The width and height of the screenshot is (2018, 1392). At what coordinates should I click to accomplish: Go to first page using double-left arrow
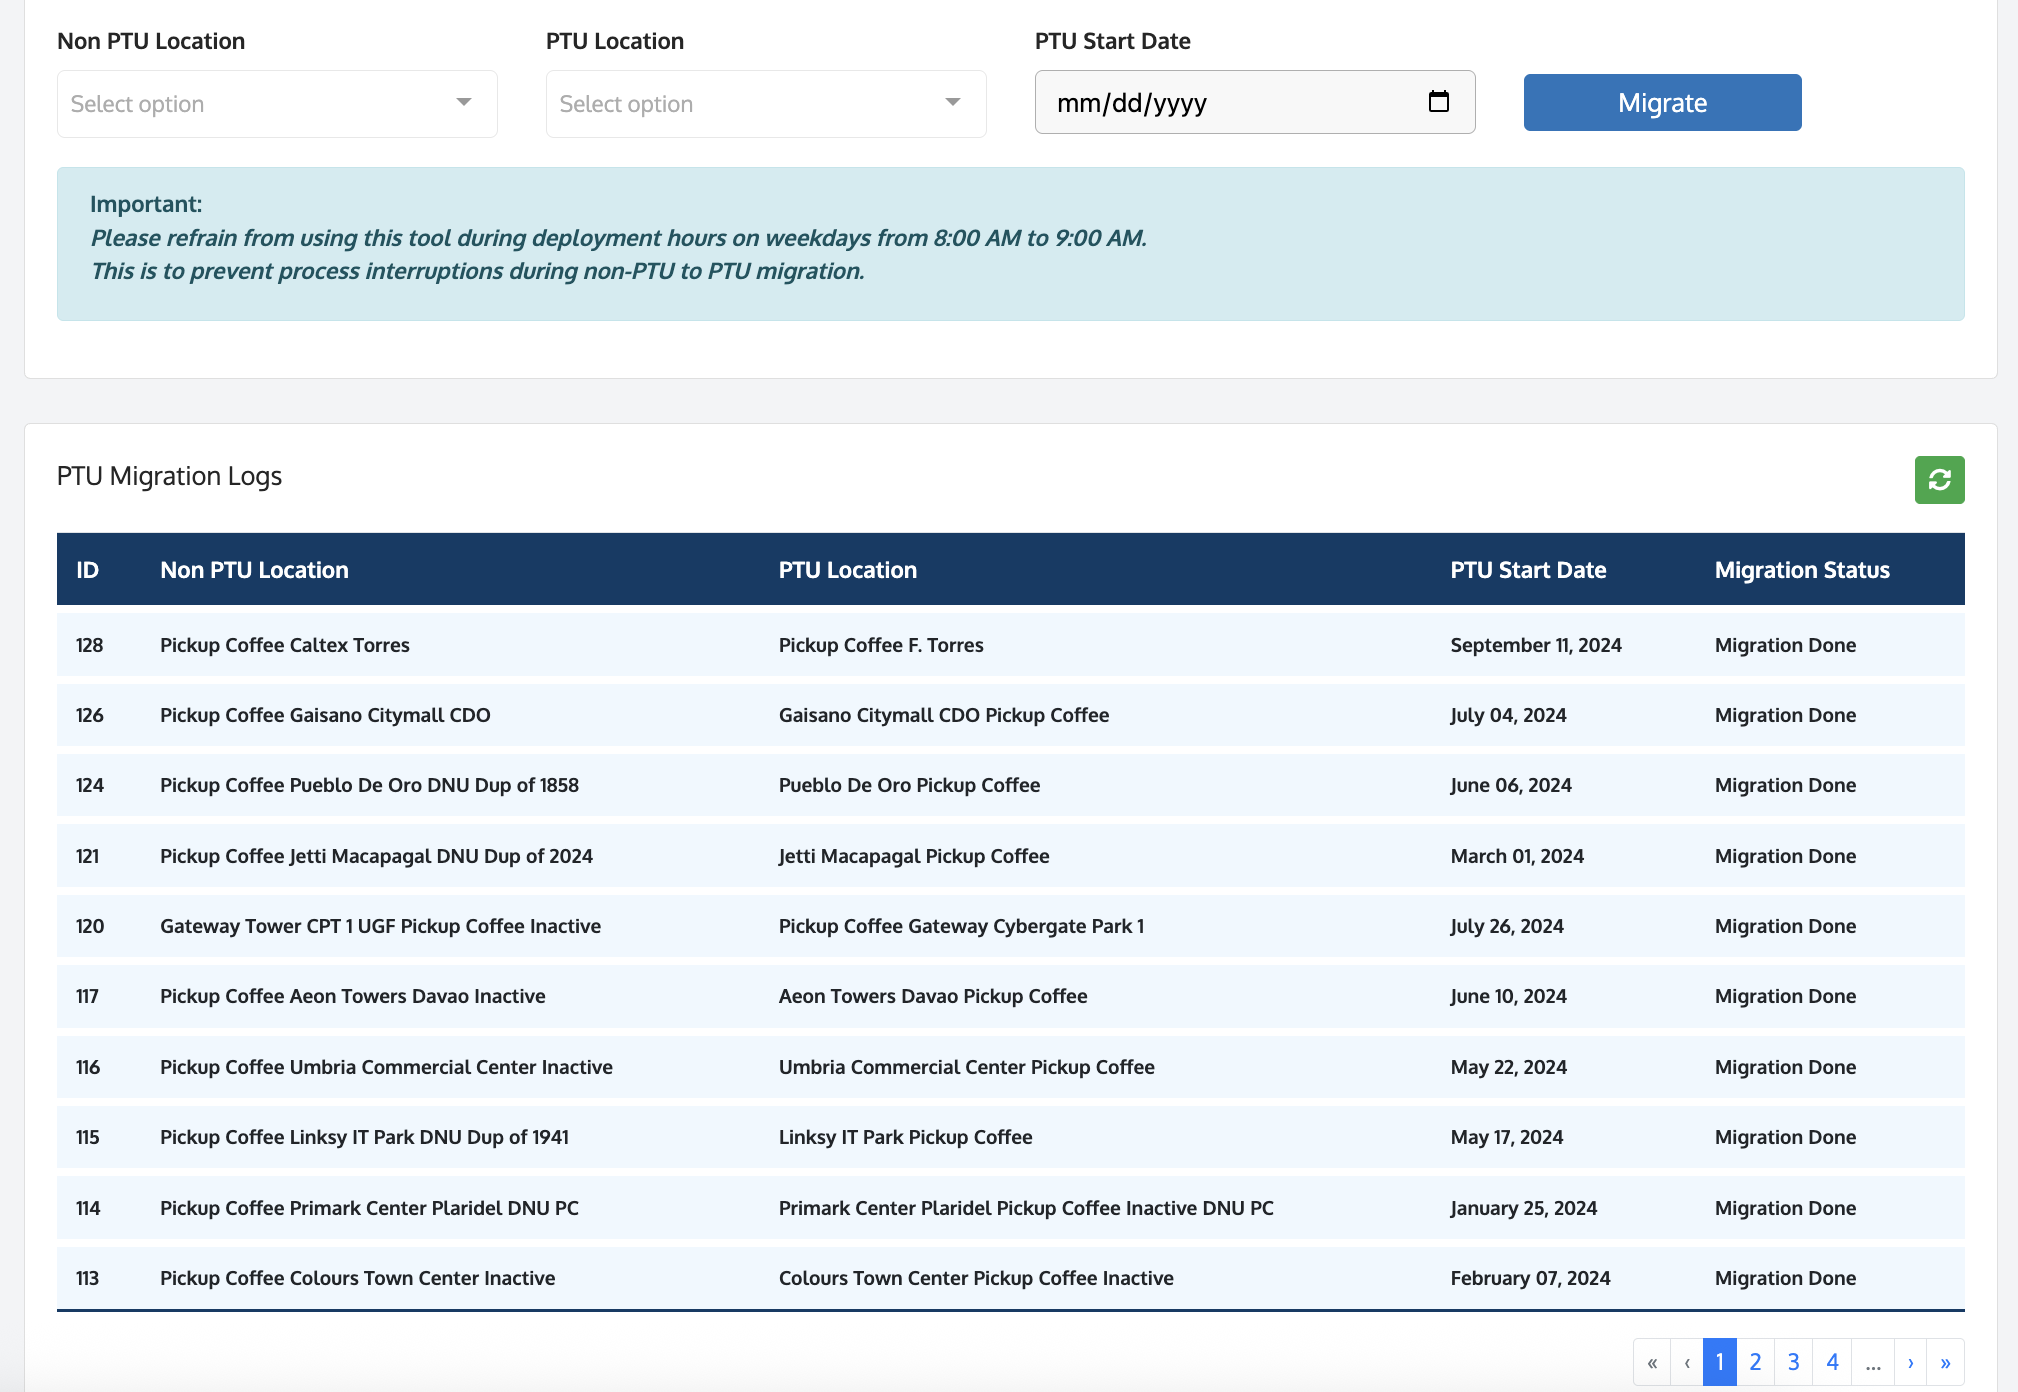pos(1652,1362)
